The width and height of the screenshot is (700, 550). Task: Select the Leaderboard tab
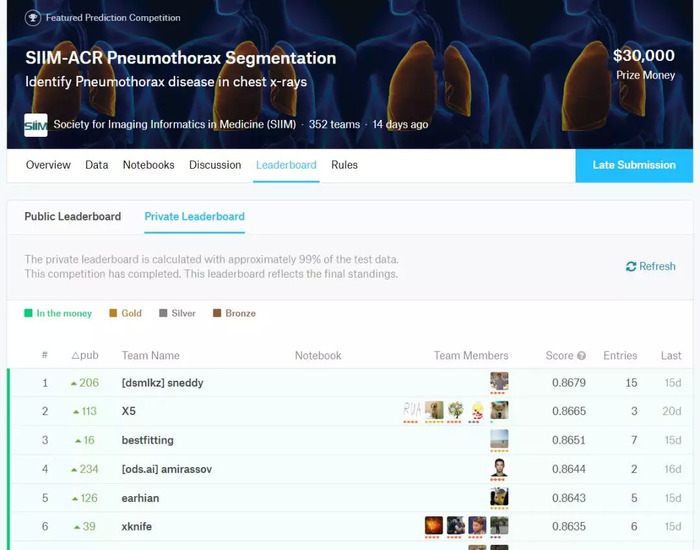pyautogui.click(x=286, y=165)
